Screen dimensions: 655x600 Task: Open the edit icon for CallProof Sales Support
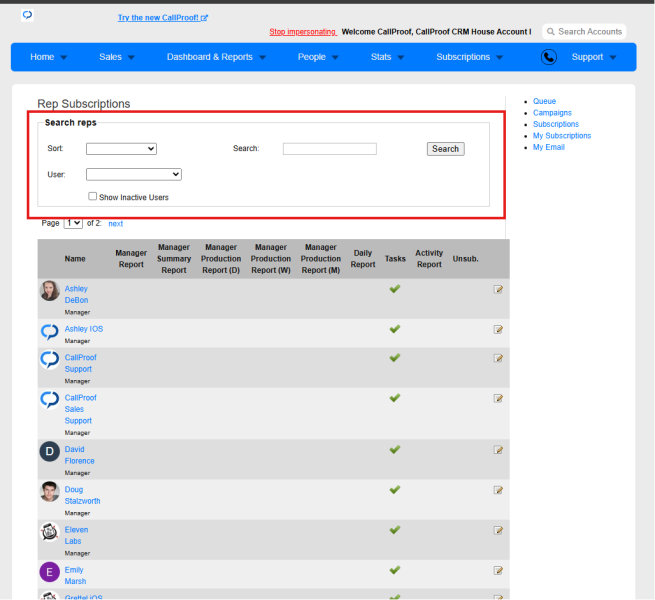pos(498,398)
